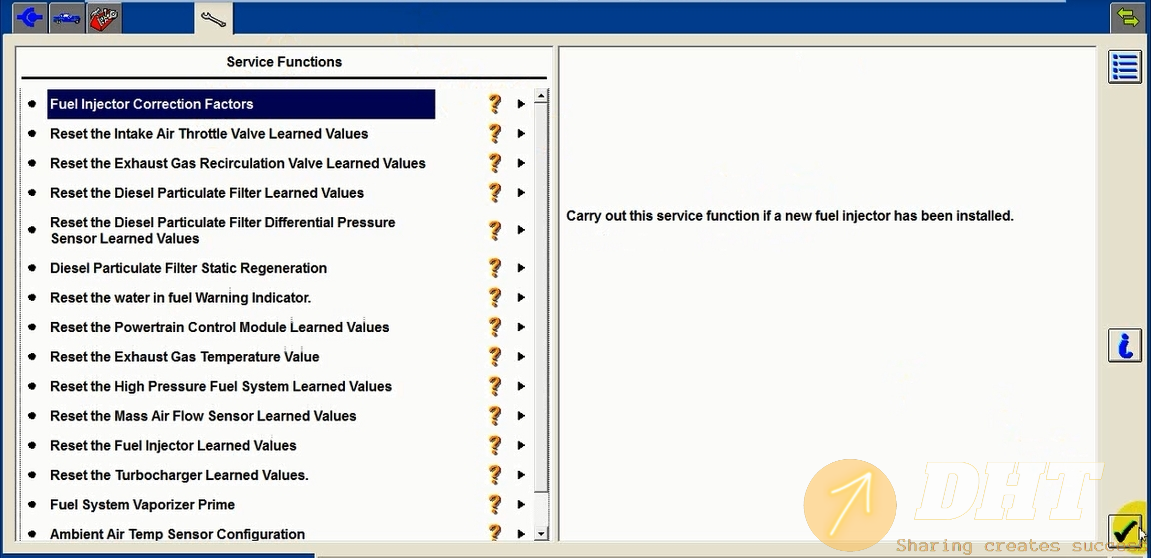1151x558 pixels.
Task: Select Reset the Powertrain Control Module Learned Values
Action: point(219,327)
